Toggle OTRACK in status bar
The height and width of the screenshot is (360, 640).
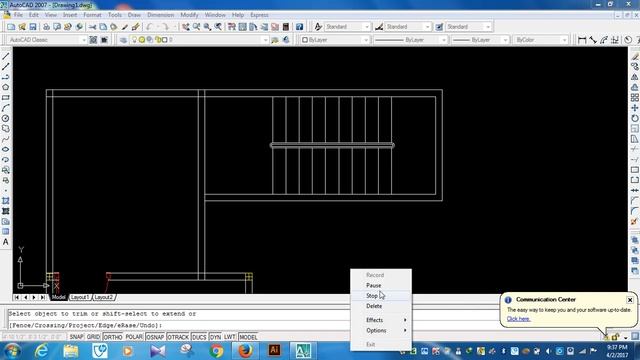178,337
